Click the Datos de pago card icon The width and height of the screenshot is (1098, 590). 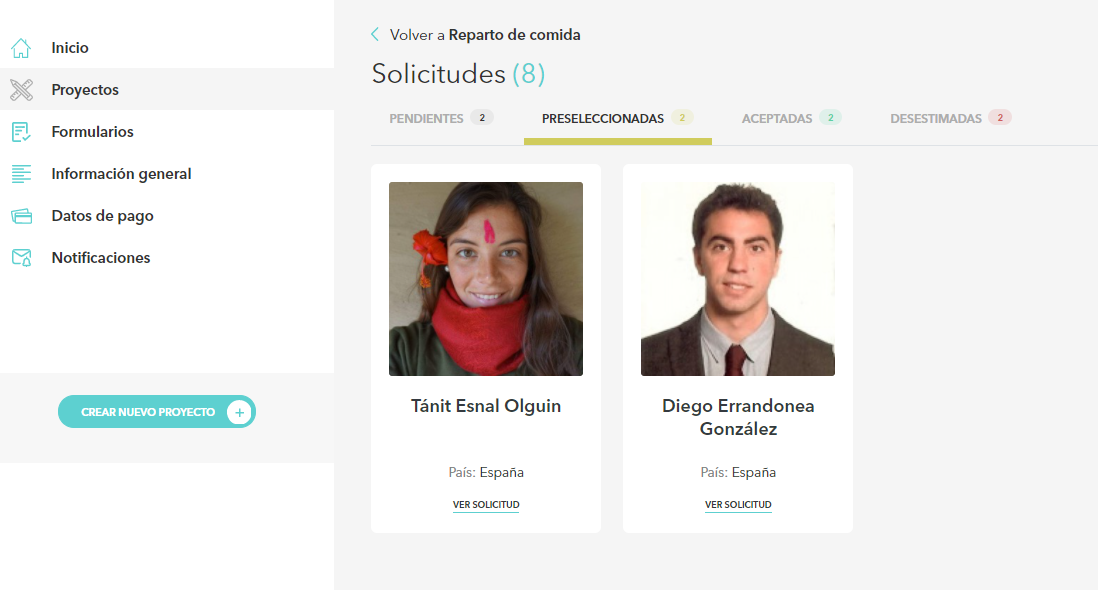tap(21, 216)
